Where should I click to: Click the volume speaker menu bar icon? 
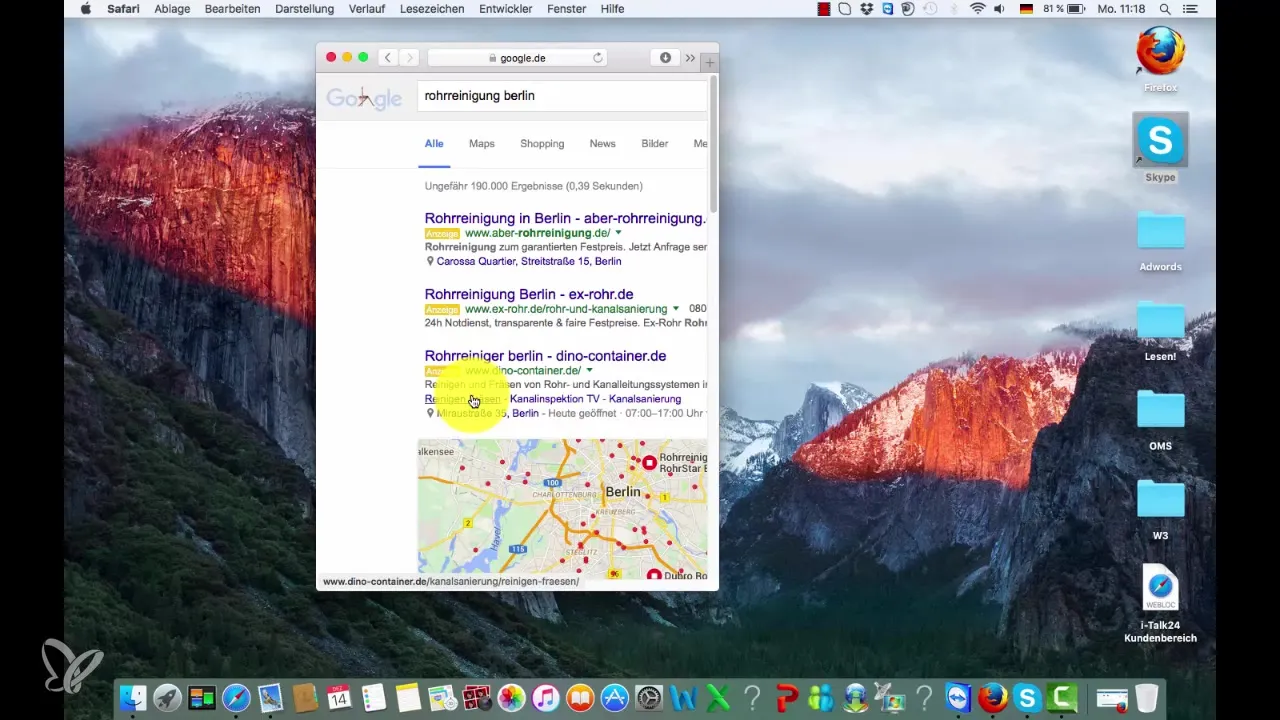click(x=998, y=9)
